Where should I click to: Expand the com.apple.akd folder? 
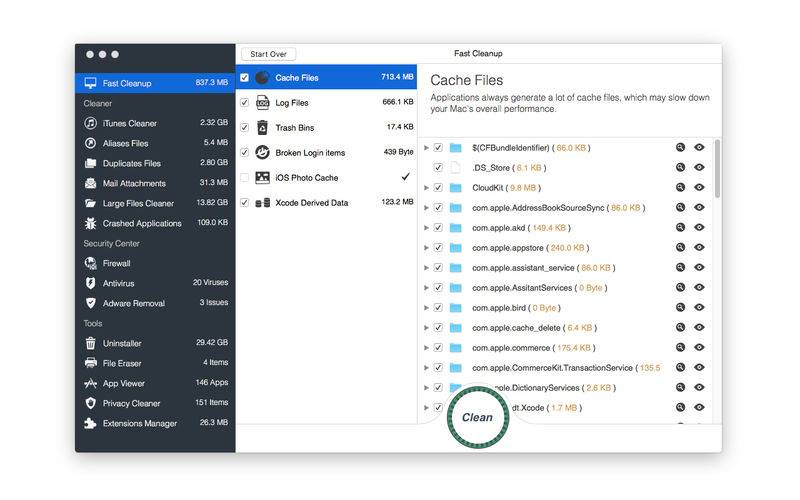click(x=426, y=228)
